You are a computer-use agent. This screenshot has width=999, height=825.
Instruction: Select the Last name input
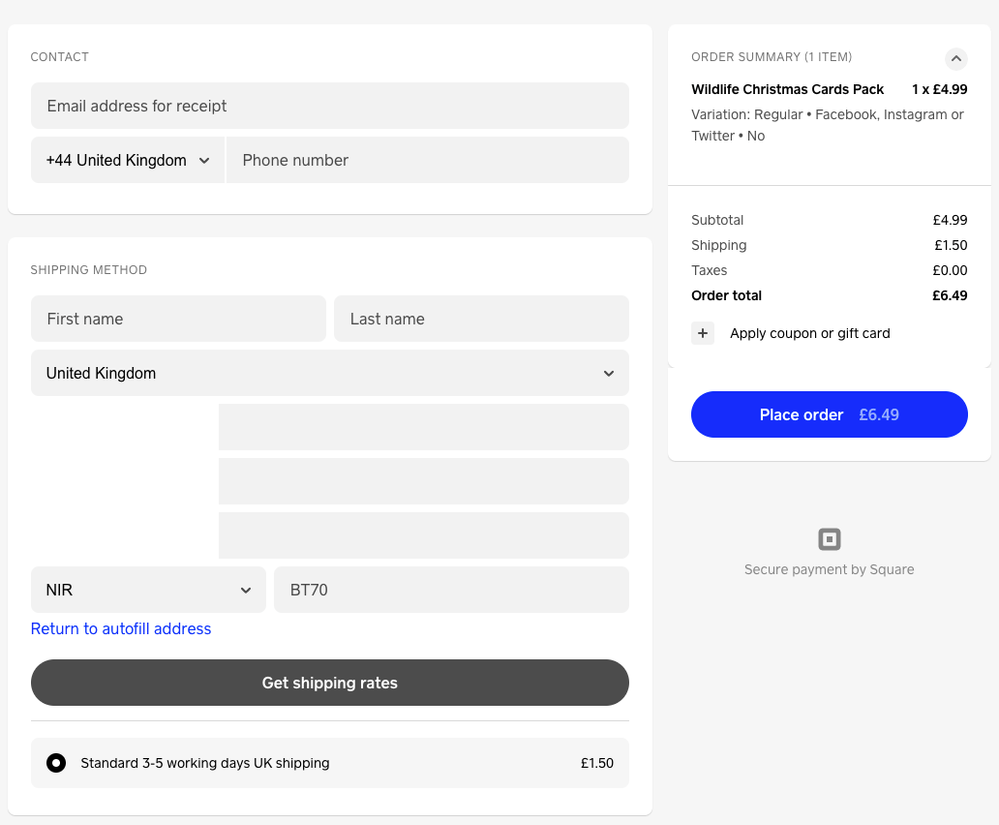[481, 319]
